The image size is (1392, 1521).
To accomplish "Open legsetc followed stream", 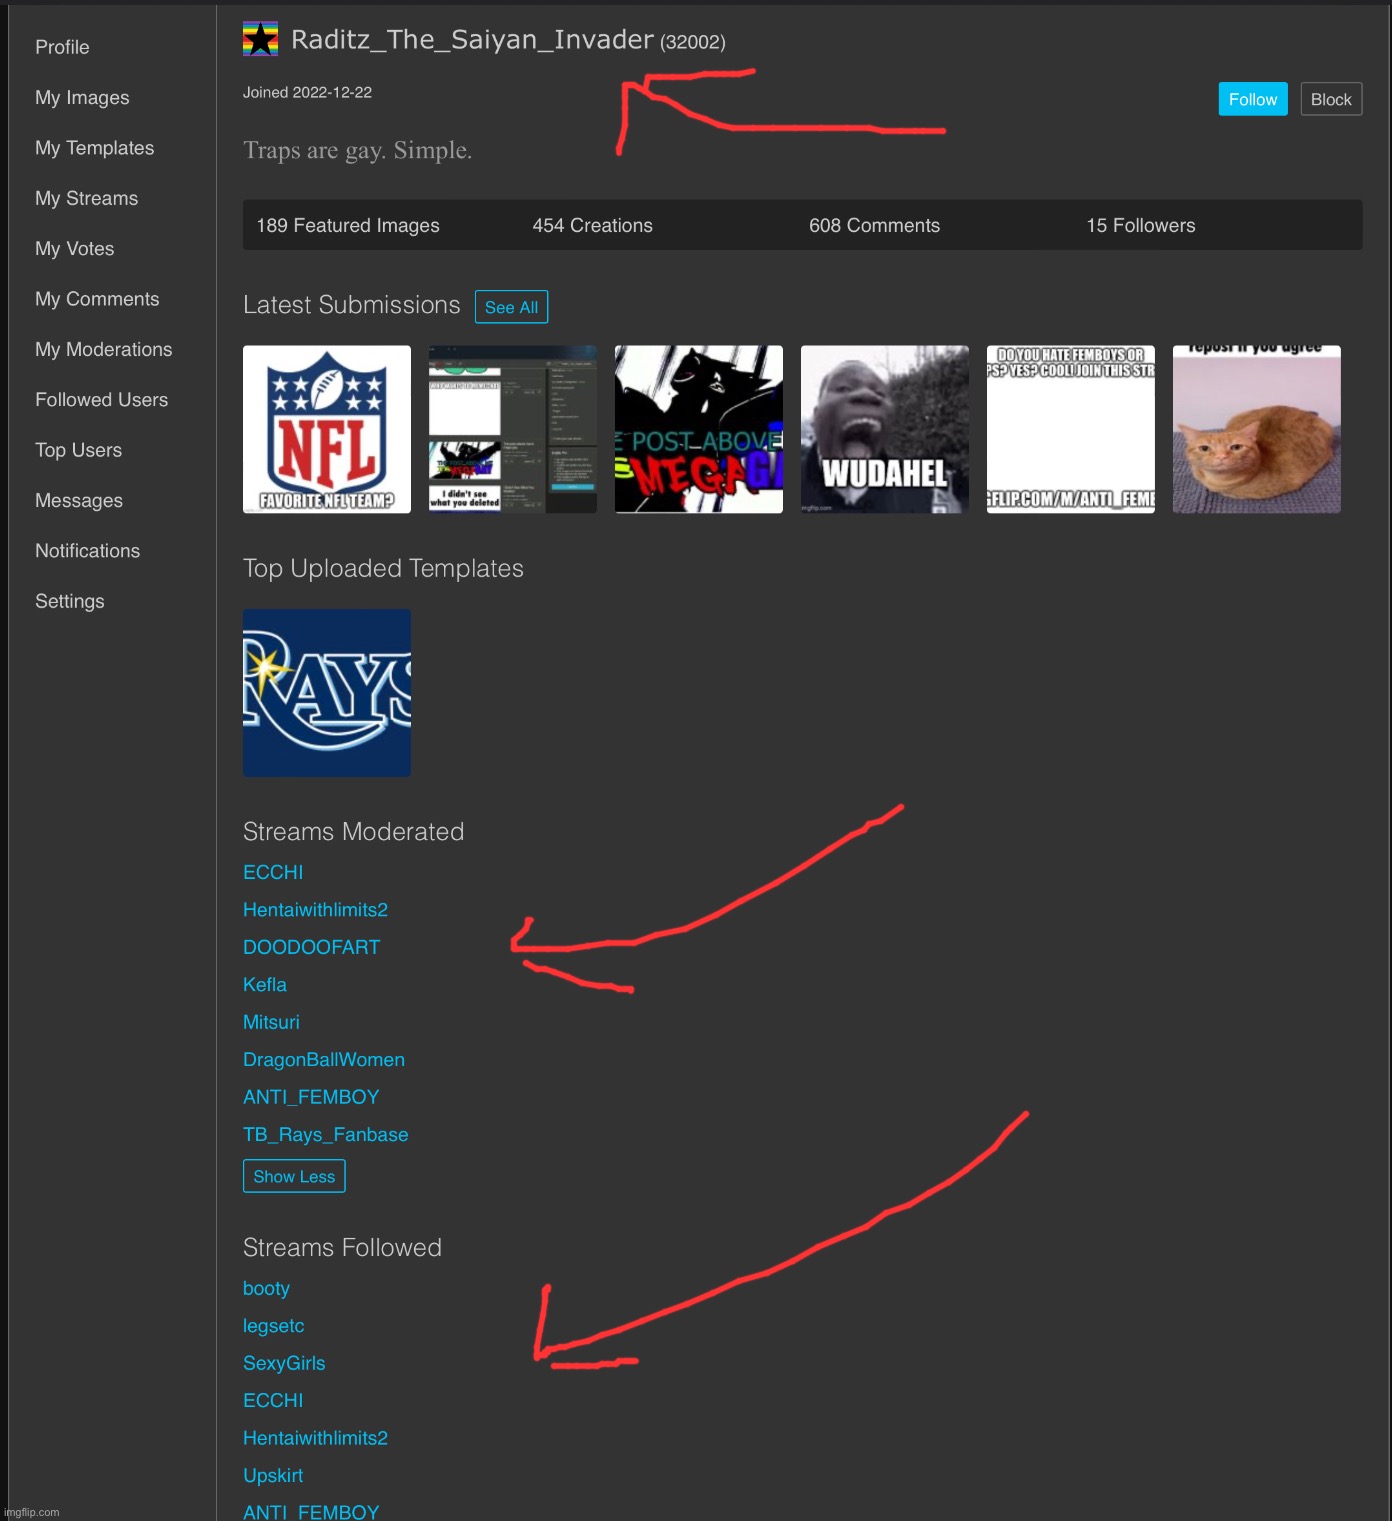I will click(273, 1325).
